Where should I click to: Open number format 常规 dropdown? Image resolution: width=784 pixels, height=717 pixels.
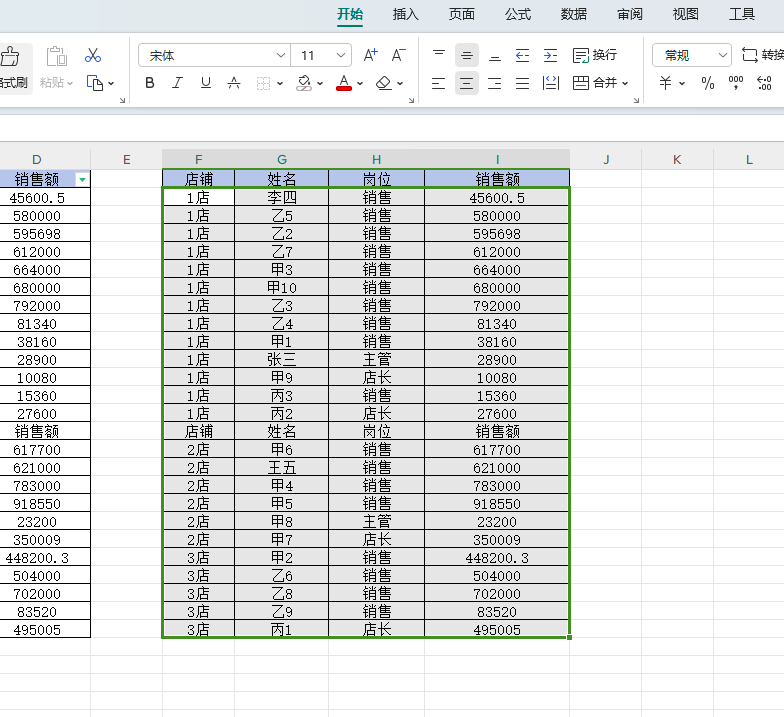722,55
